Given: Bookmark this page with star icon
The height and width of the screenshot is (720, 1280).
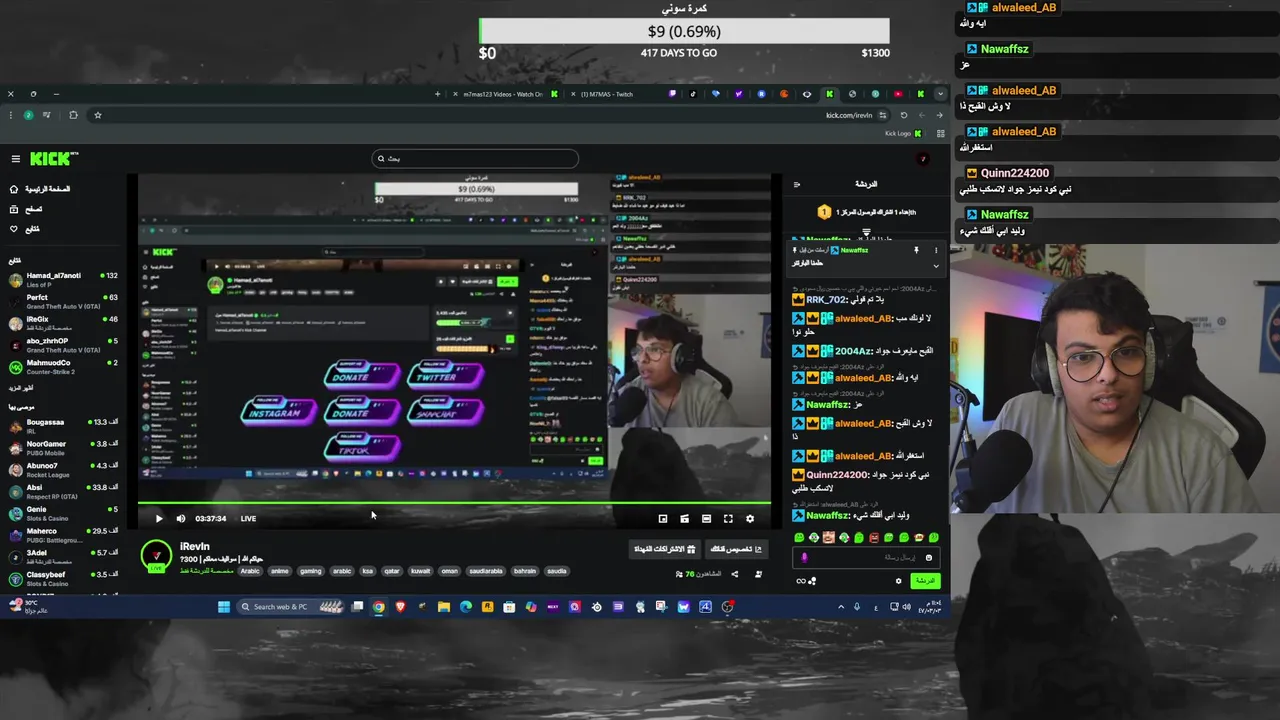Looking at the screenshot, I should click(98, 115).
